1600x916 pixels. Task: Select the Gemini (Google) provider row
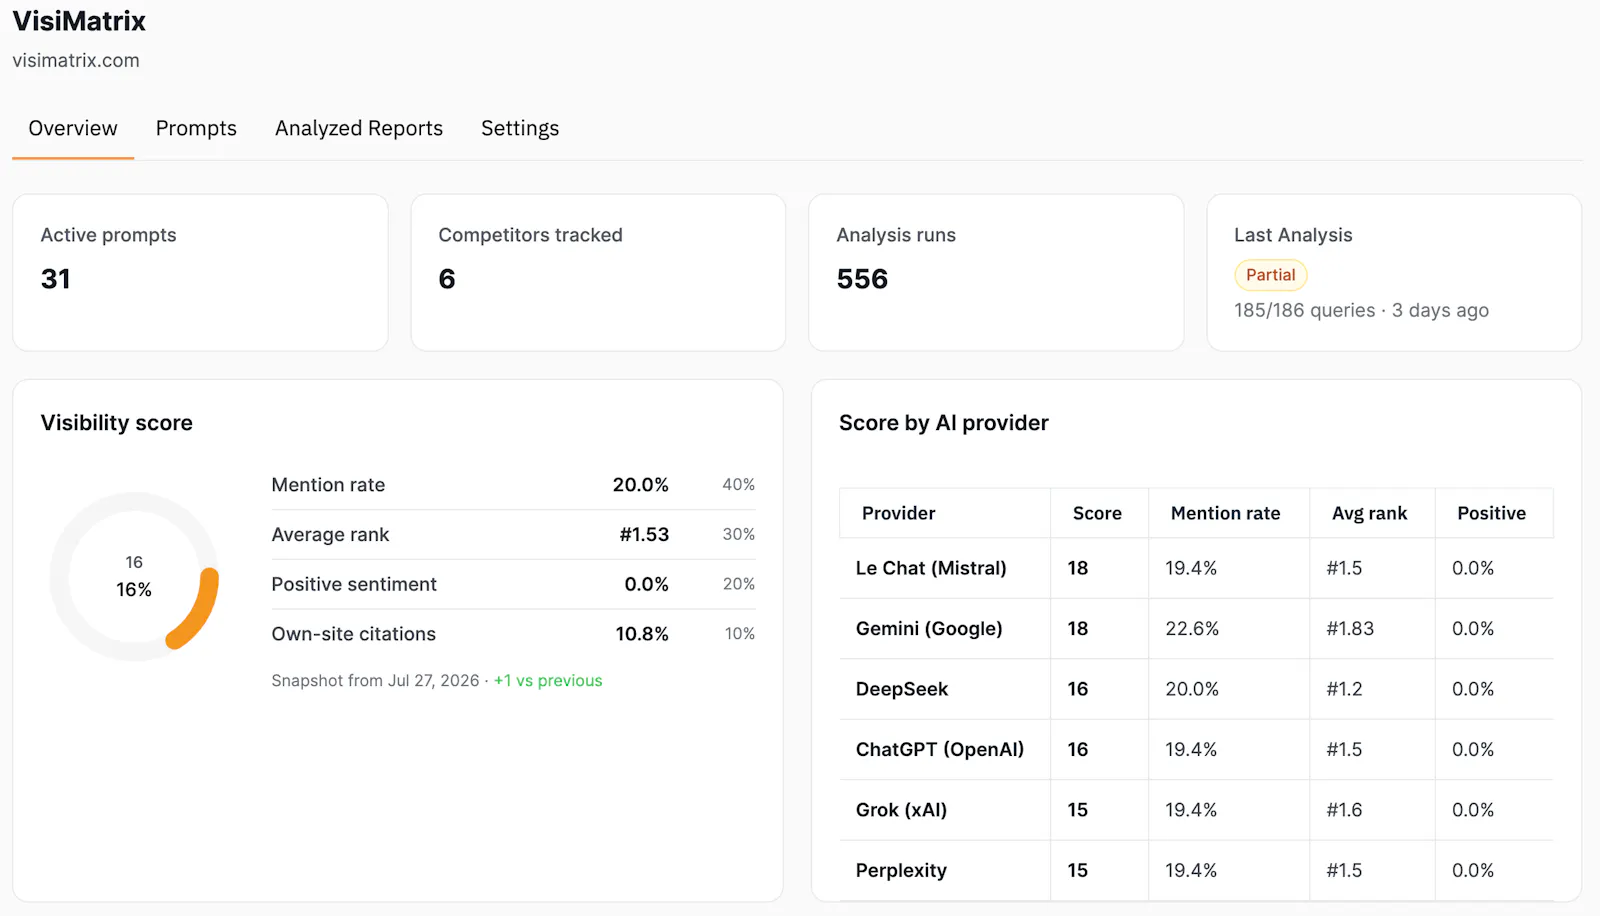tap(1196, 629)
